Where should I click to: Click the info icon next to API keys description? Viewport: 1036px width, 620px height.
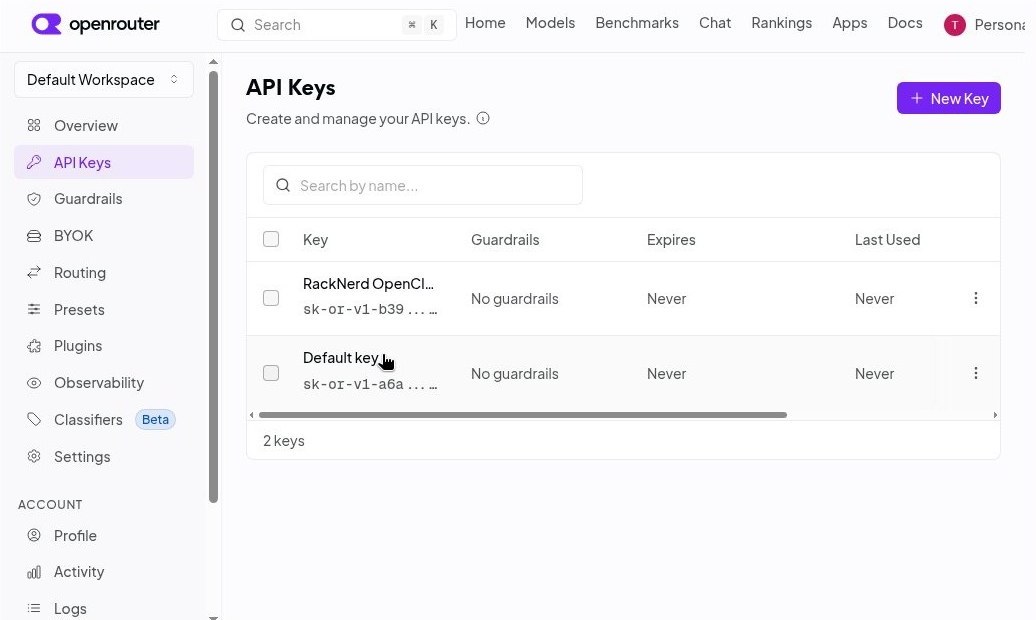483,118
